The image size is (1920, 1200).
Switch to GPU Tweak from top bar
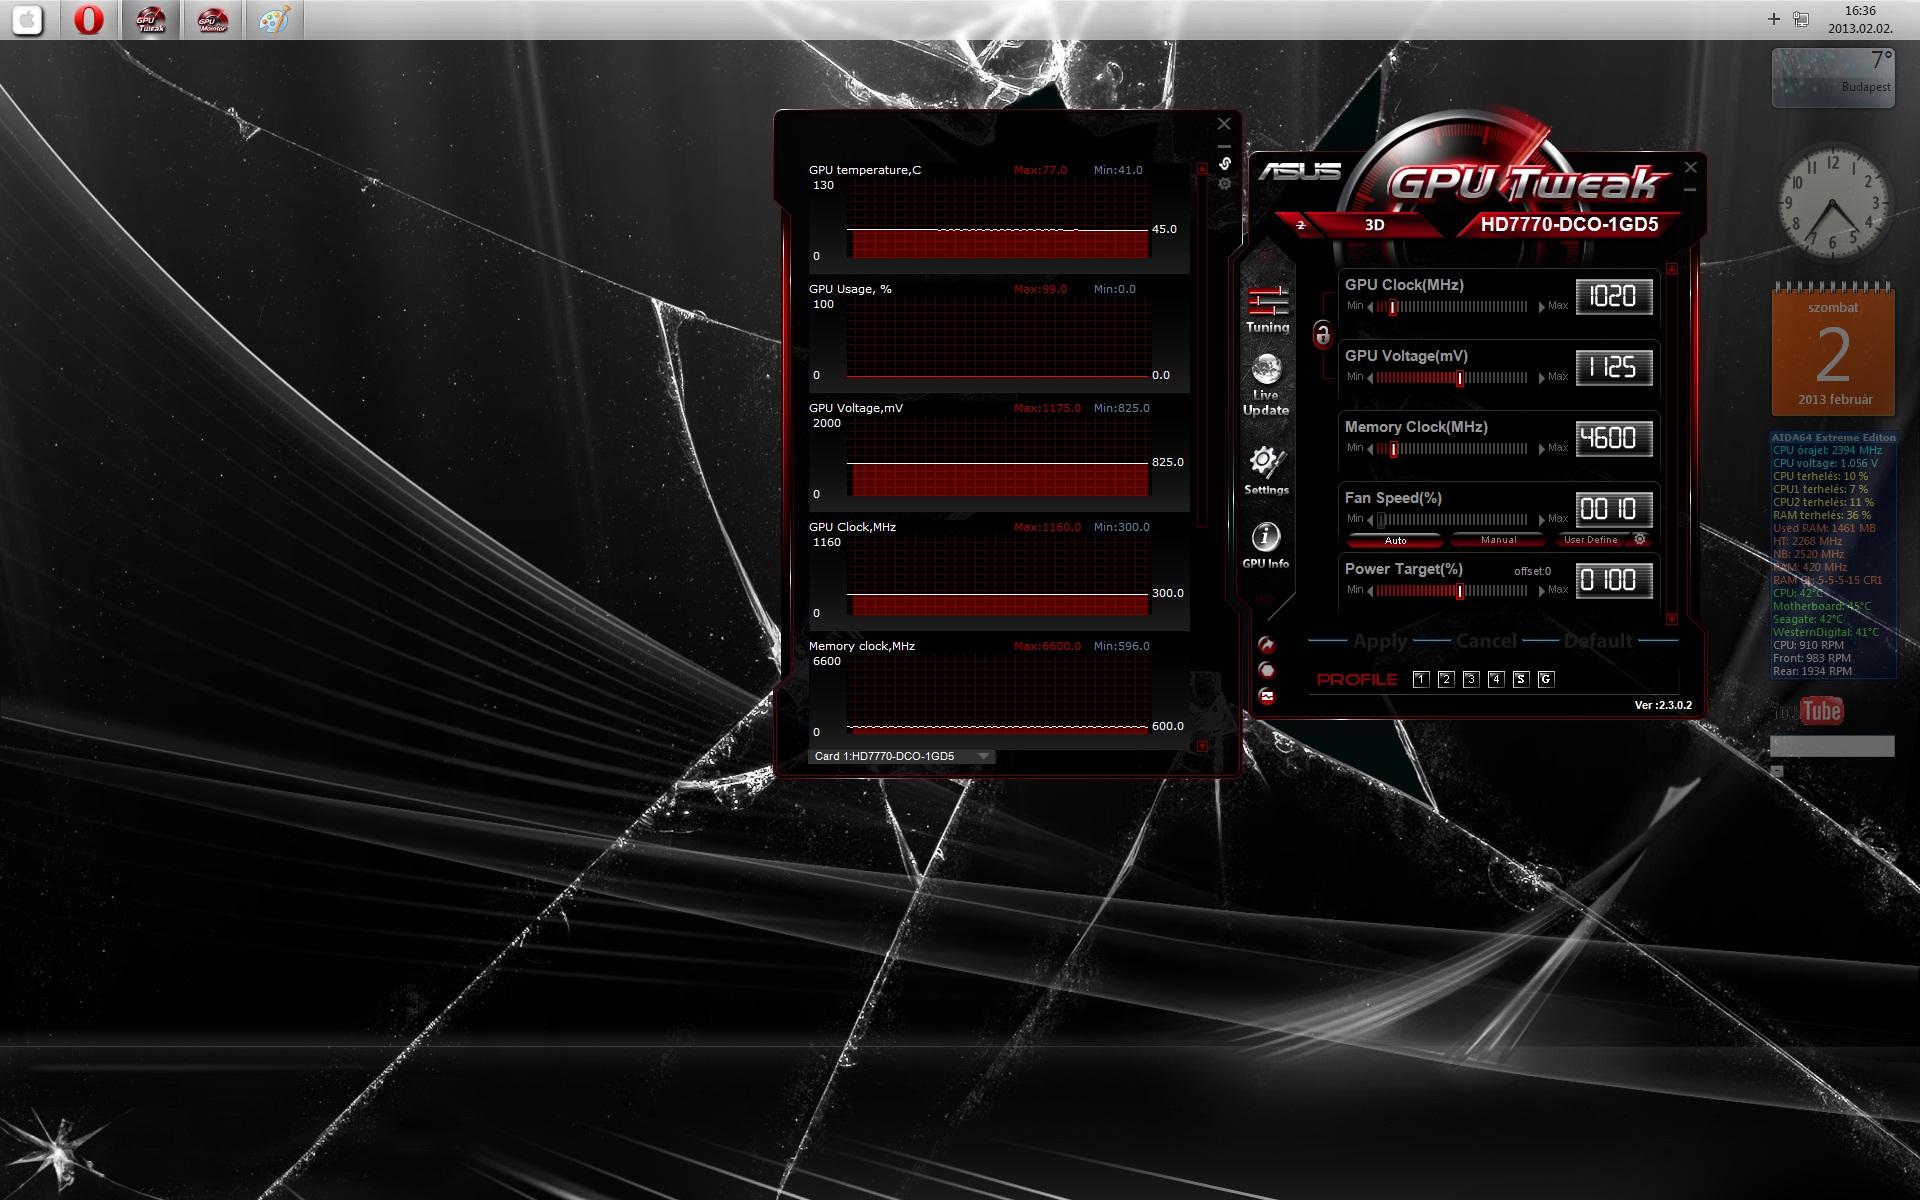point(151,19)
